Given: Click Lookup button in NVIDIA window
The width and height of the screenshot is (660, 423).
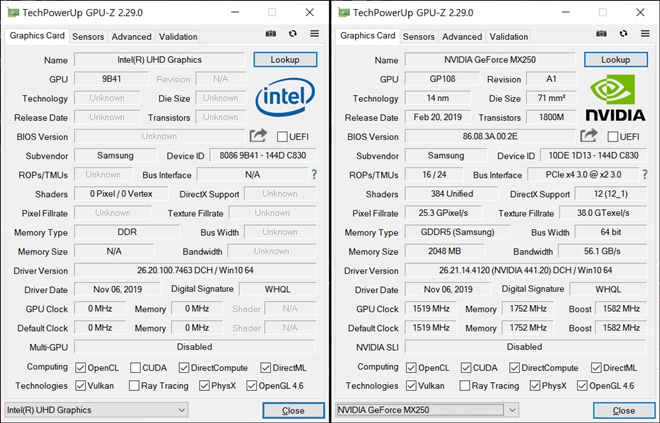Looking at the screenshot, I should pos(615,60).
